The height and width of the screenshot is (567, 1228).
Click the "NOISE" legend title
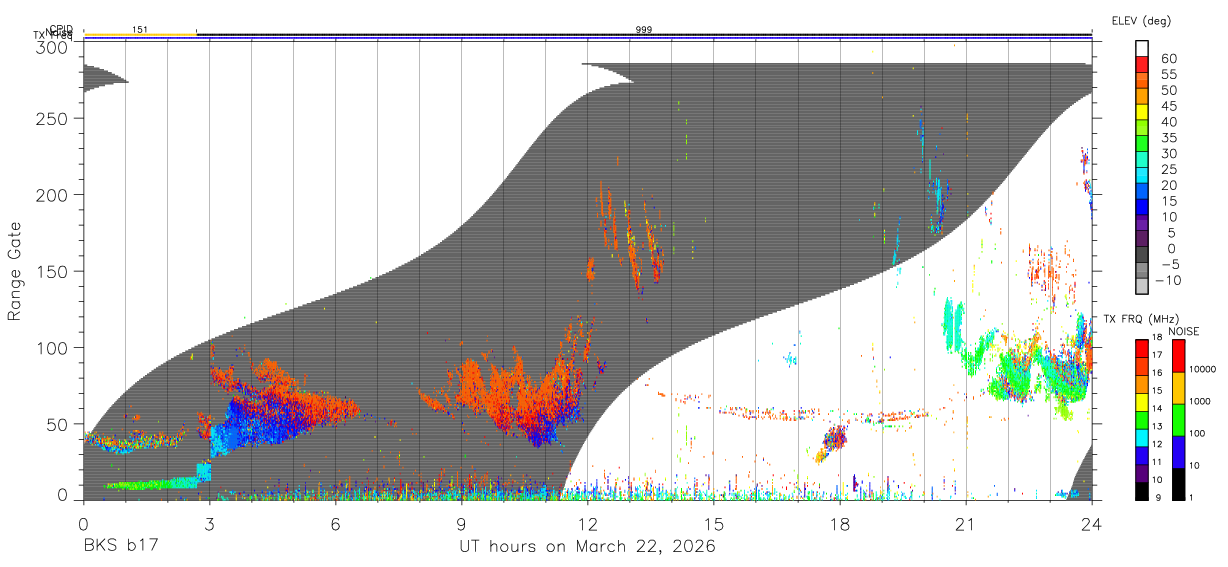click(x=1183, y=331)
